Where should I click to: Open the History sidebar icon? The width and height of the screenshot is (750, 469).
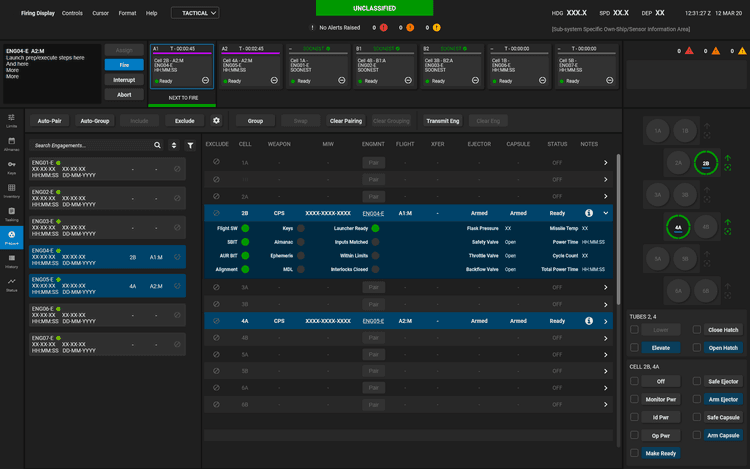click(x=11, y=261)
